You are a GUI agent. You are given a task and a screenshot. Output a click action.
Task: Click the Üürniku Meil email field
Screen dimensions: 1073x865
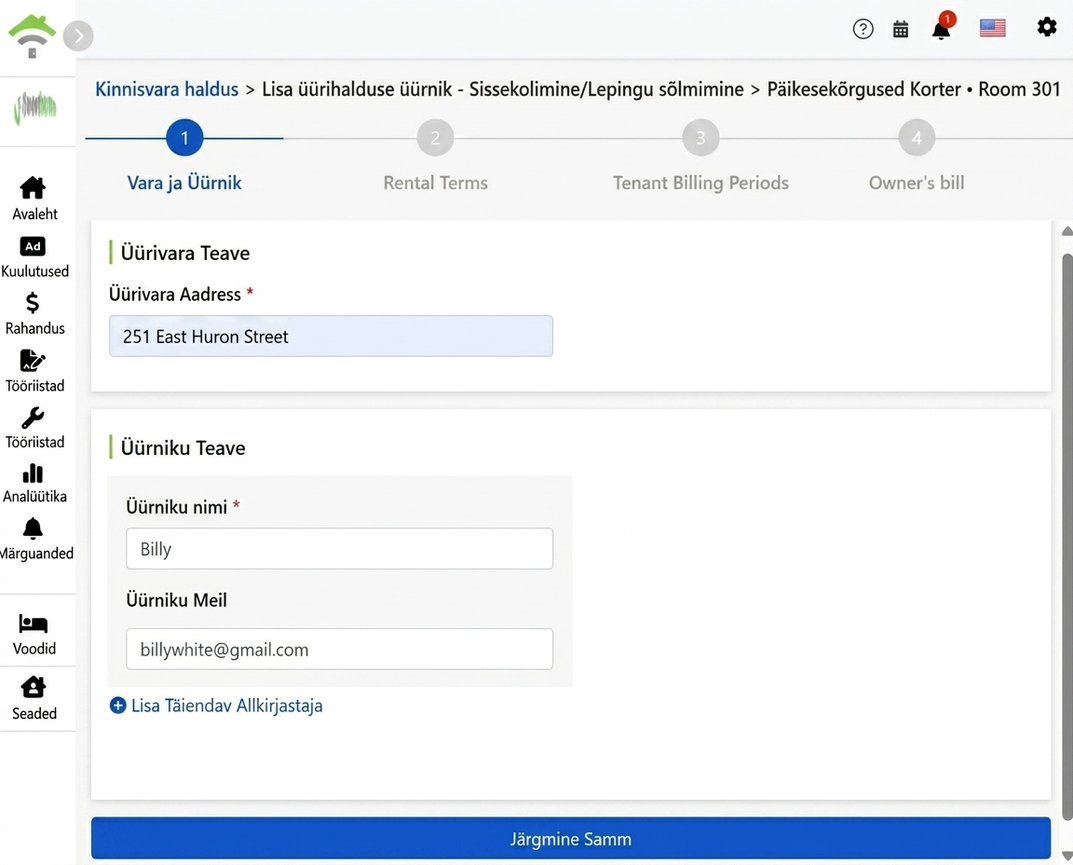tap(339, 649)
